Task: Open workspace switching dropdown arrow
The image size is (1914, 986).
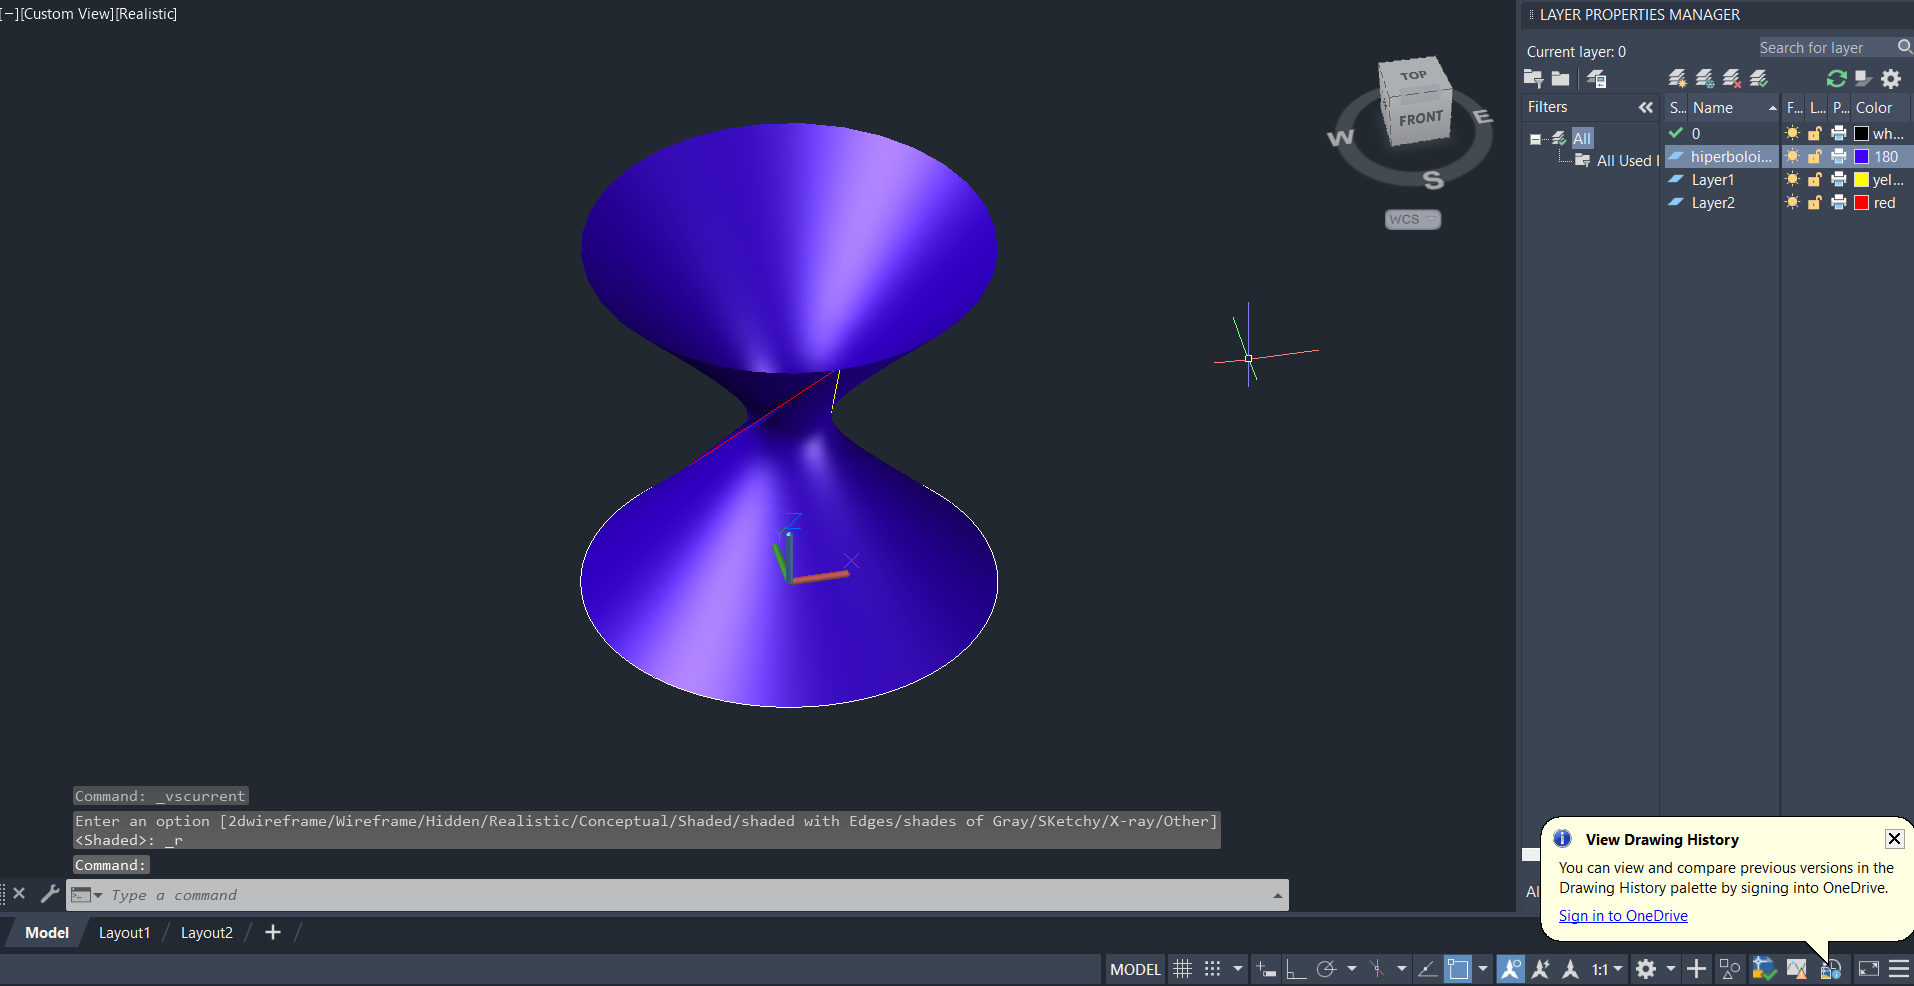Action: [x=1670, y=968]
